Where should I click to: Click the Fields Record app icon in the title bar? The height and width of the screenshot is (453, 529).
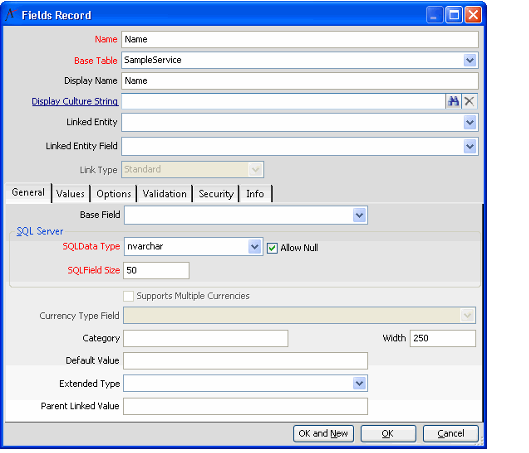11,15
